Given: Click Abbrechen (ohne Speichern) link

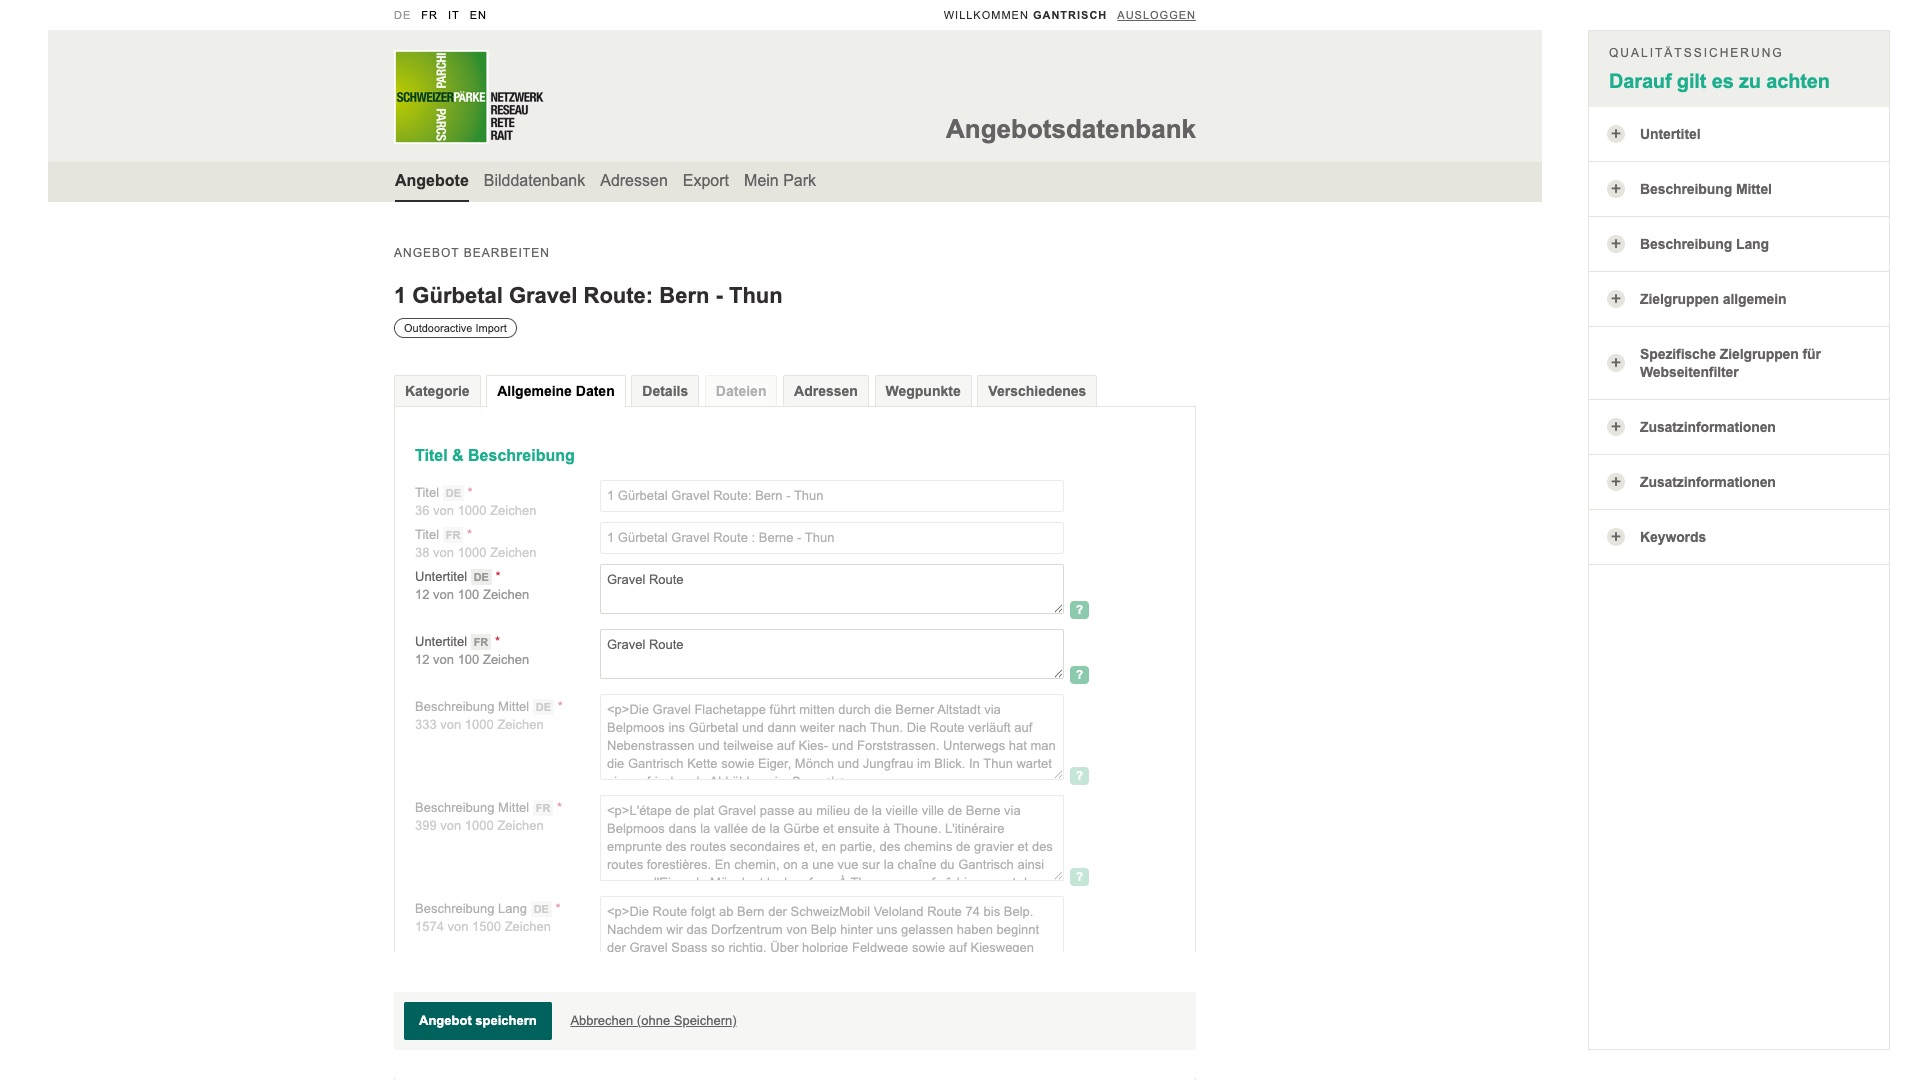Looking at the screenshot, I should tap(653, 1021).
